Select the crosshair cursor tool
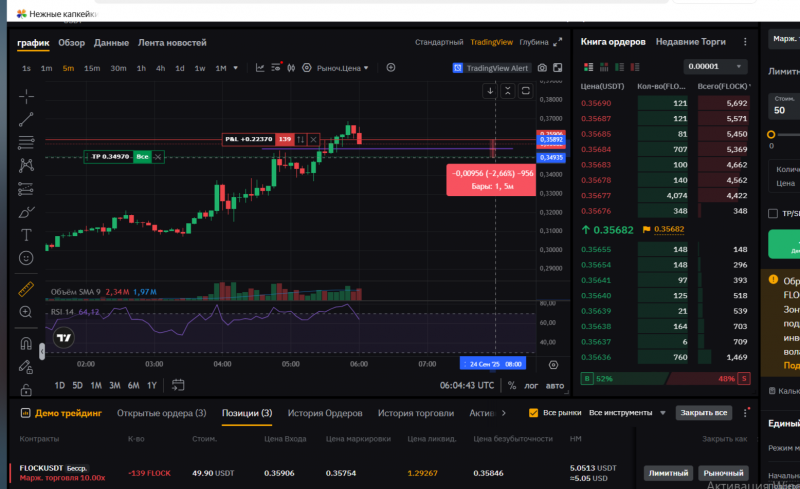The width and height of the screenshot is (800, 489). tap(27, 96)
